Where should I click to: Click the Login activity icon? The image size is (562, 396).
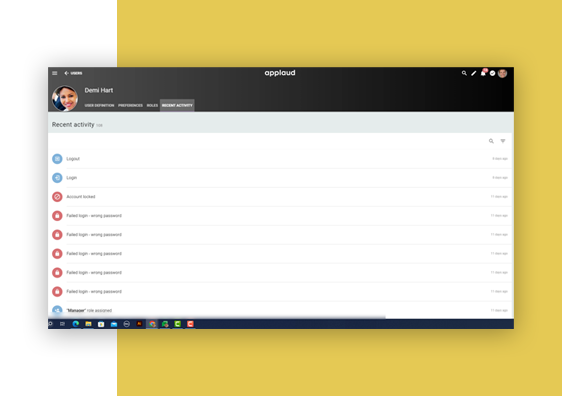coord(57,178)
